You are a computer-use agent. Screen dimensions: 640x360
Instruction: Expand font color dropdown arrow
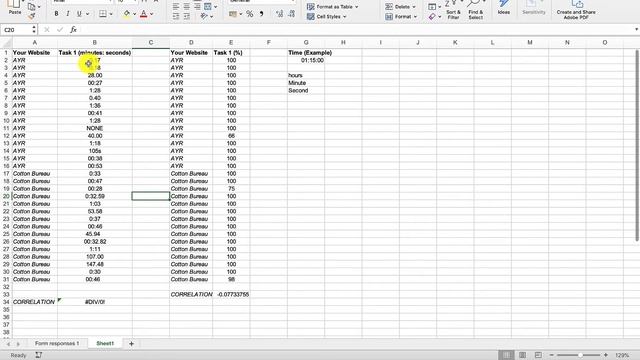(151, 14)
